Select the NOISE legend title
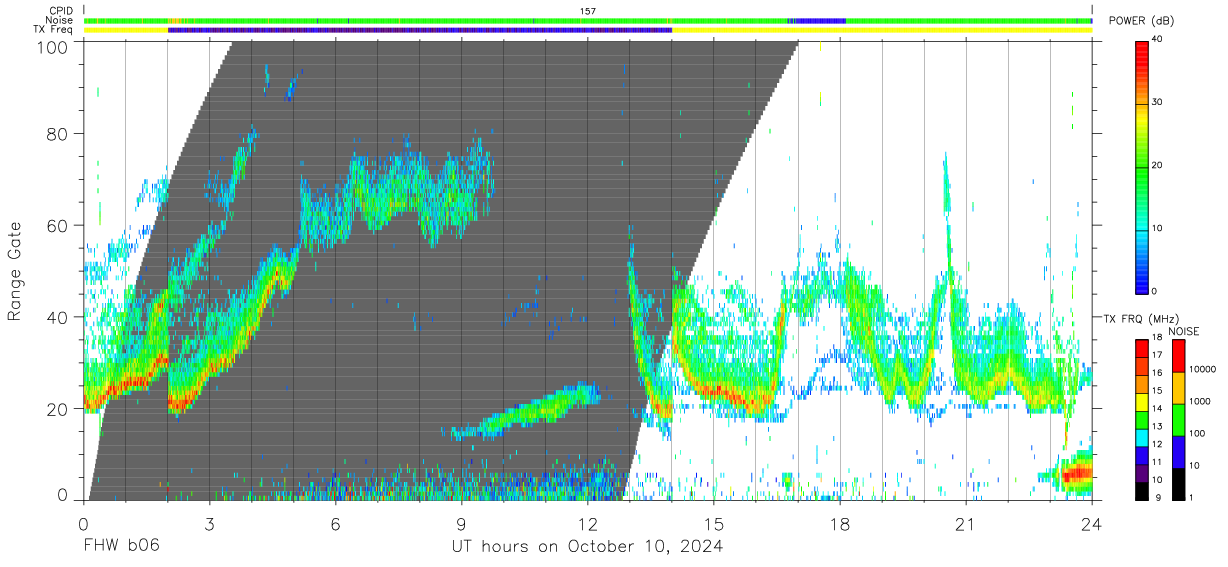The height and width of the screenshot is (567, 1228). click(x=1183, y=331)
